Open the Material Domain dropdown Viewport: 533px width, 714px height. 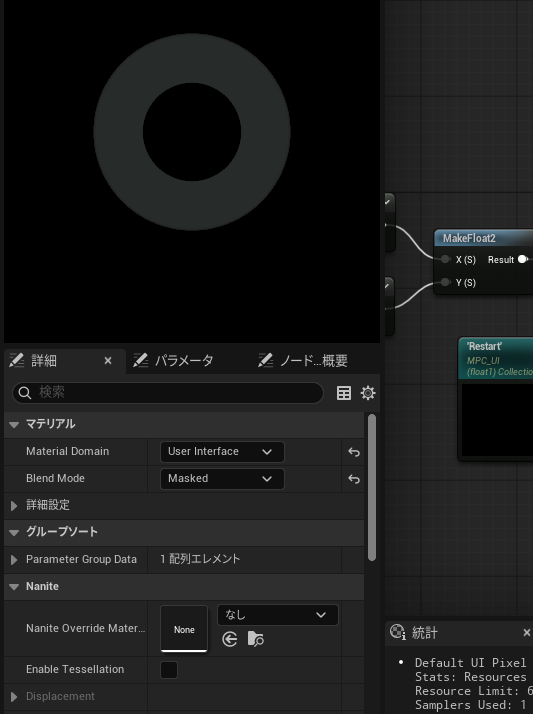[222, 452]
